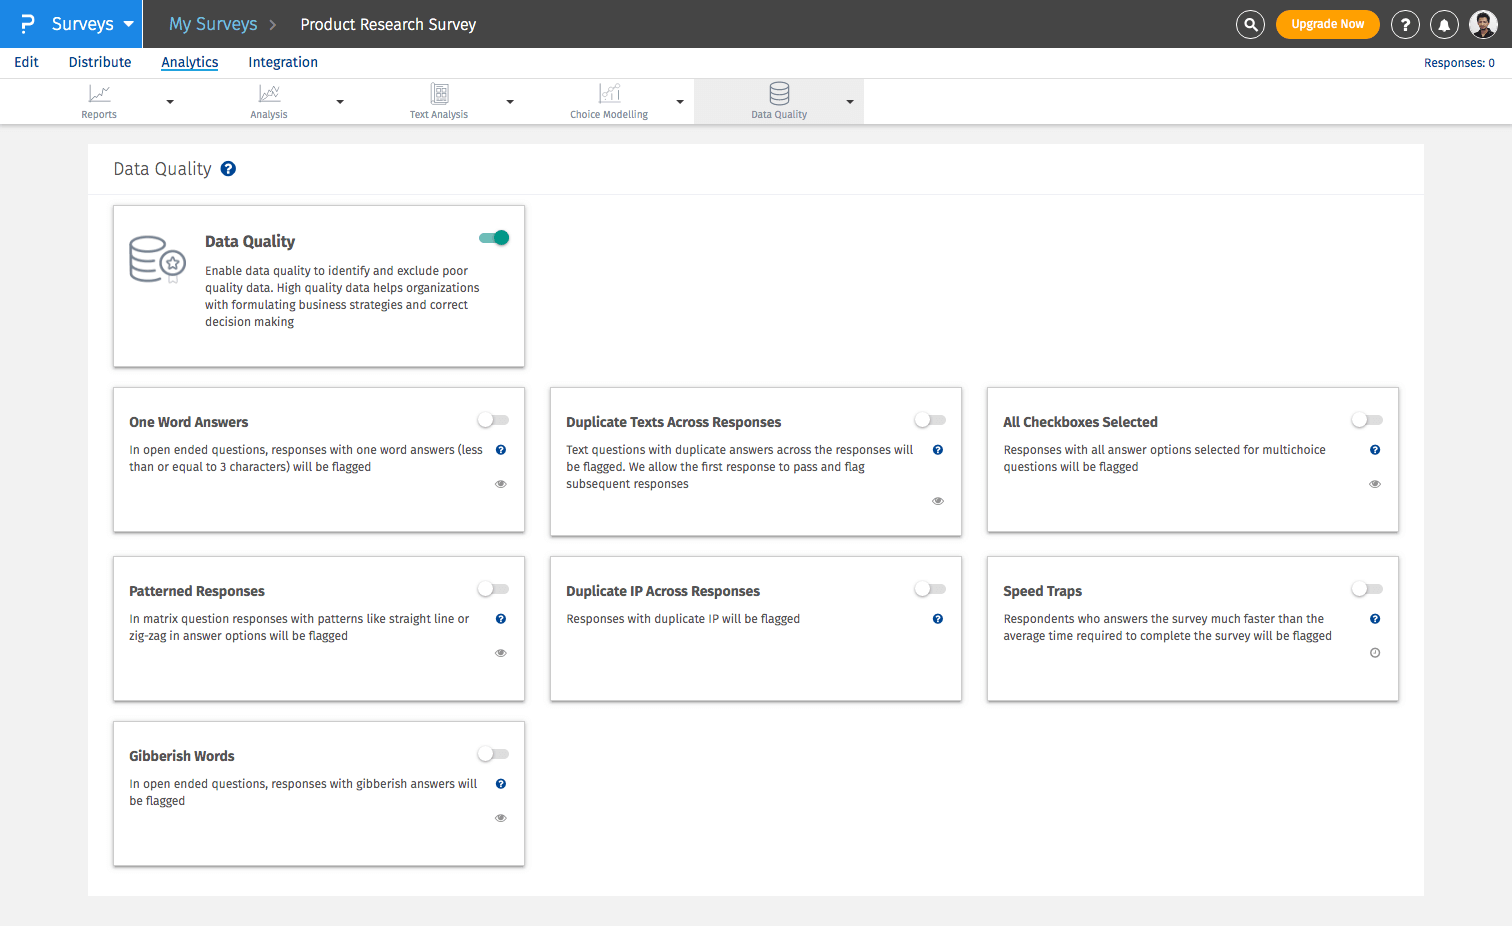Enable the Patterned Responses switch
The height and width of the screenshot is (926, 1512).
(494, 589)
